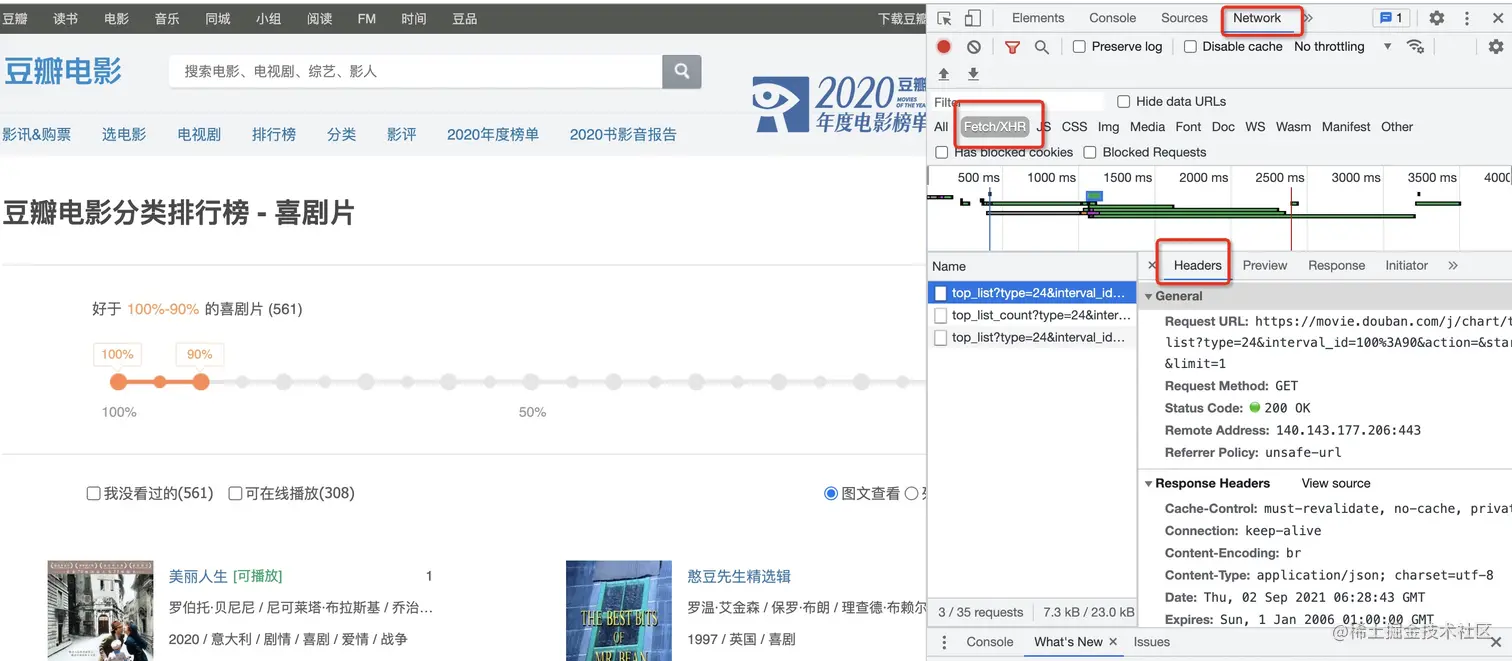This screenshot has width=1512, height=661.
Task: Open the Issues drawer tab
Action: pos(1151,642)
